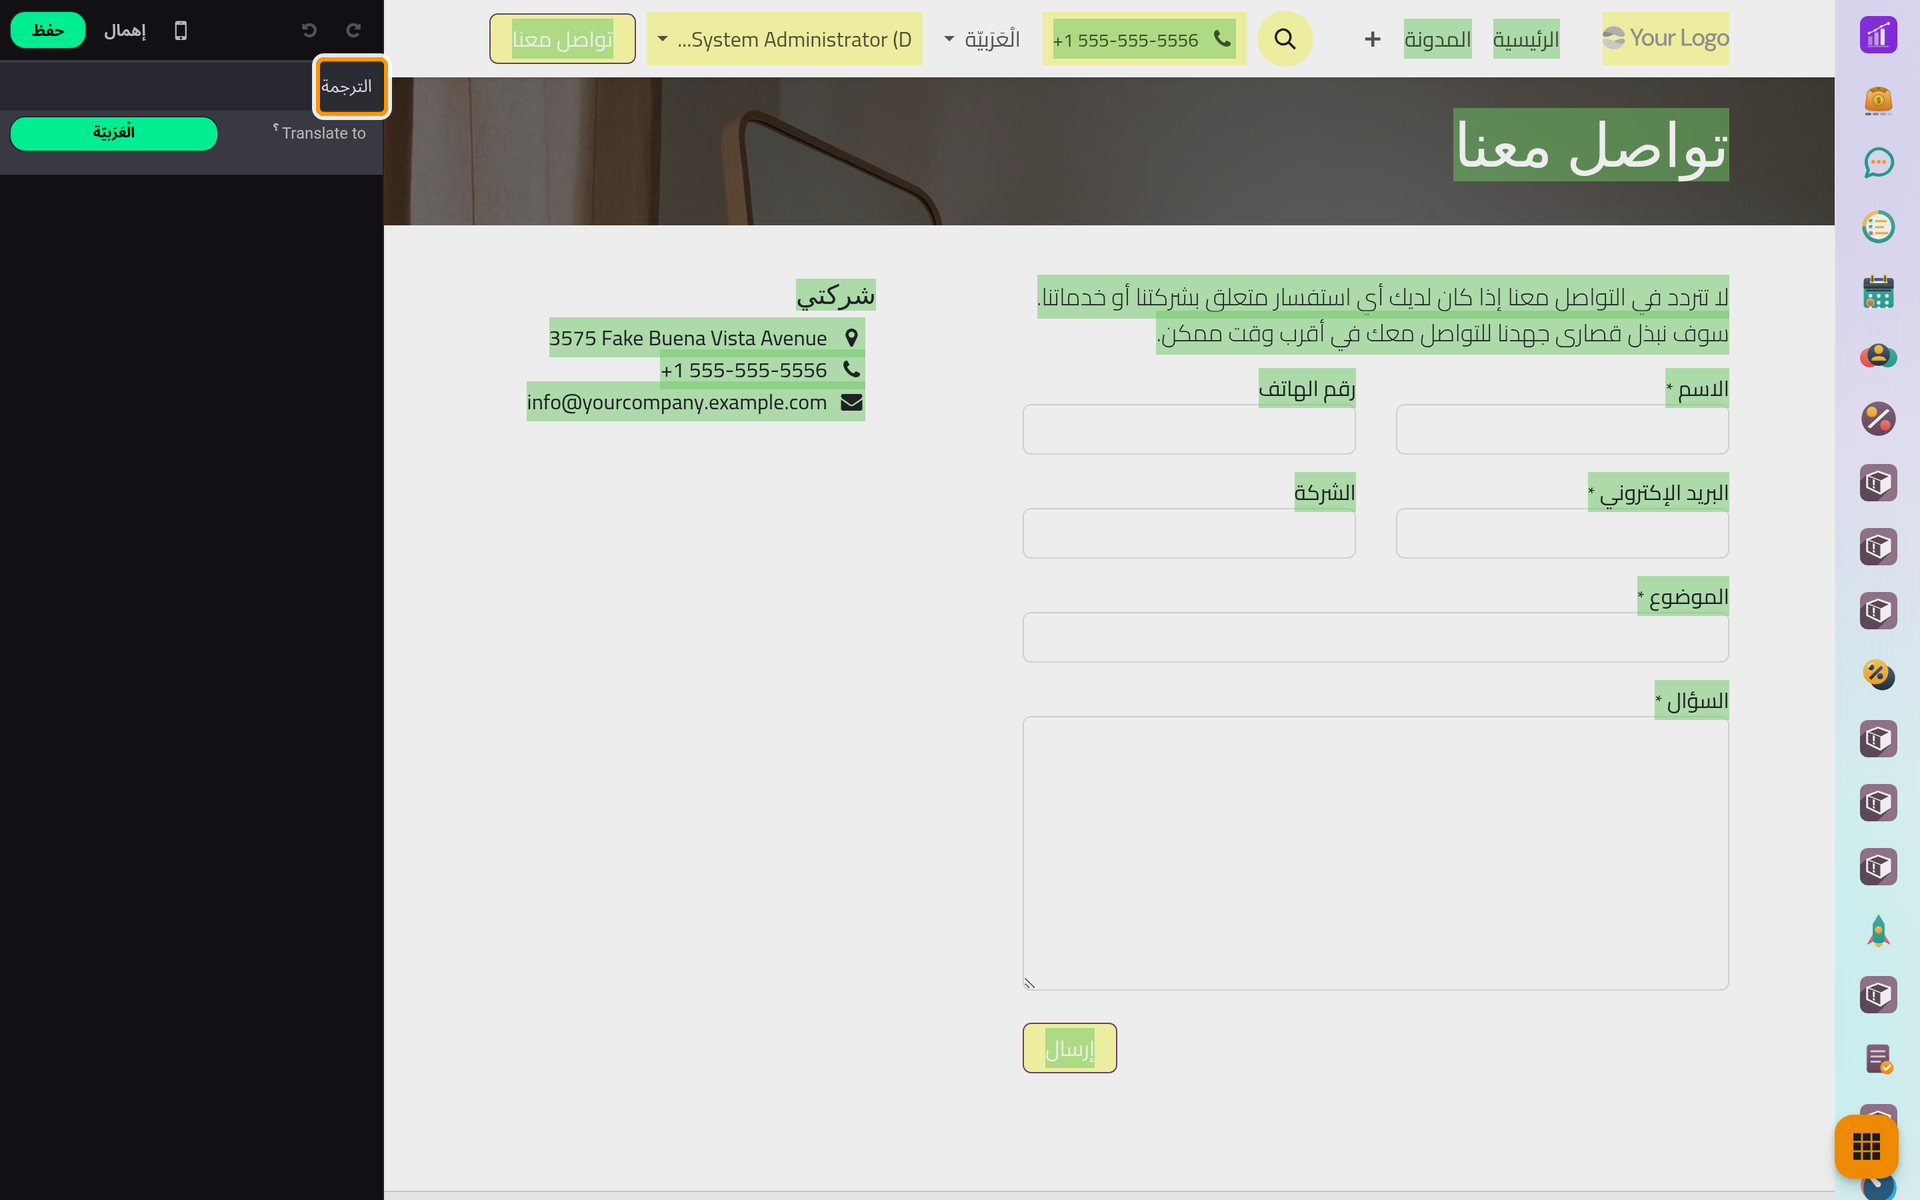The image size is (1920, 1200).
Task: Focus the رقم الهاتف phone input field
Action: 1189,429
